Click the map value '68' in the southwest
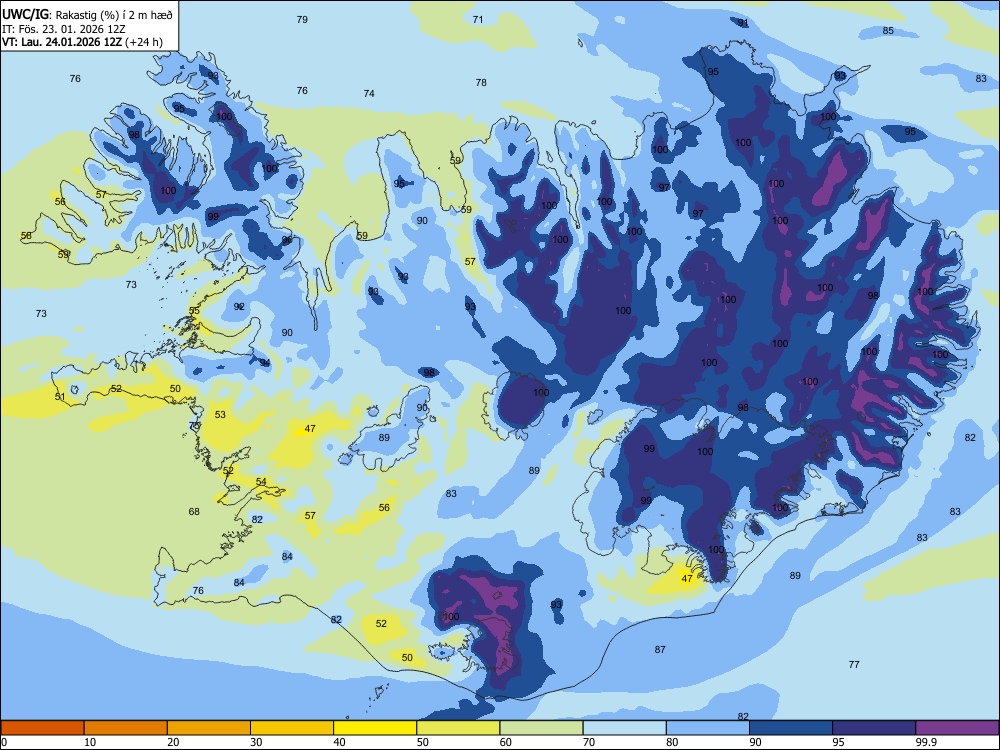The image size is (1000, 750). pyautogui.click(x=194, y=511)
